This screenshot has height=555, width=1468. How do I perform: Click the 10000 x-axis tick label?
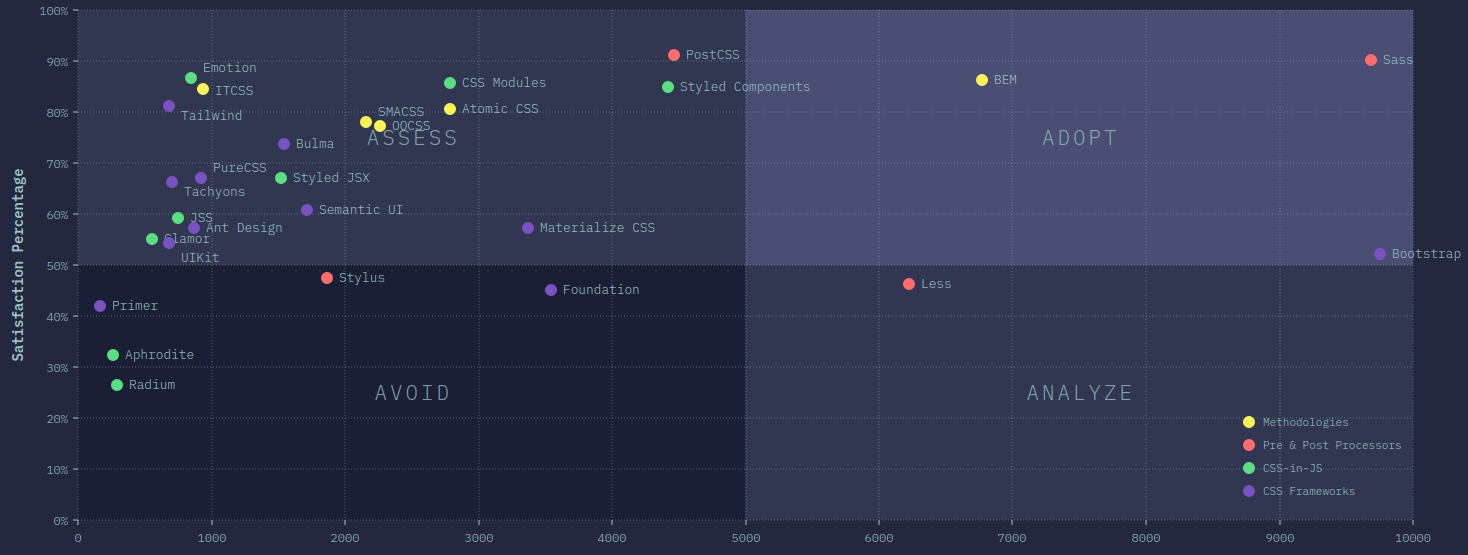click(1413, 538)
